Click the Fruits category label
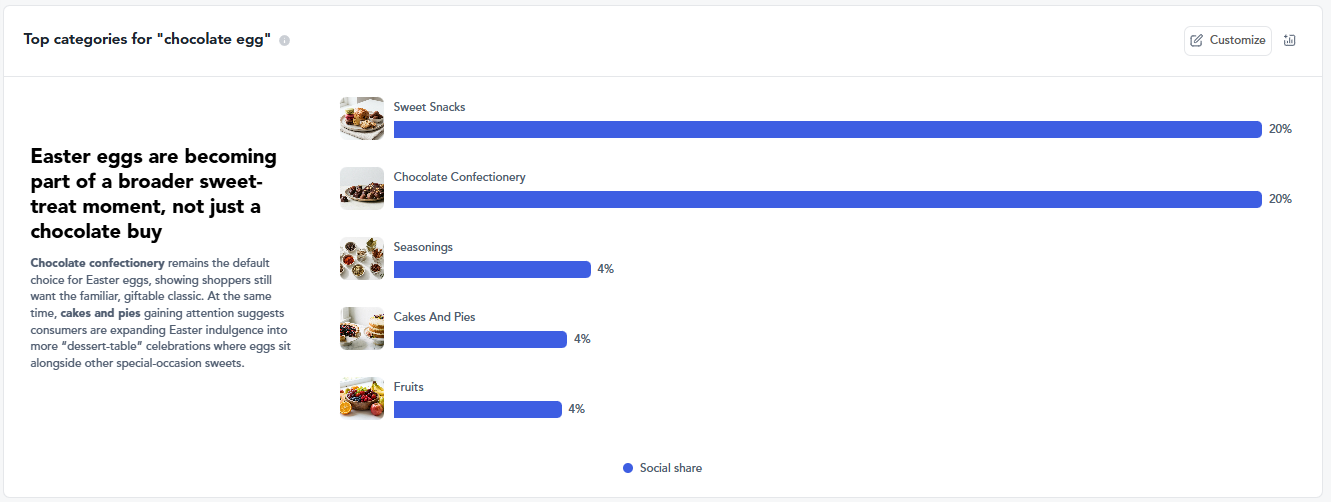 pos(408,387)
